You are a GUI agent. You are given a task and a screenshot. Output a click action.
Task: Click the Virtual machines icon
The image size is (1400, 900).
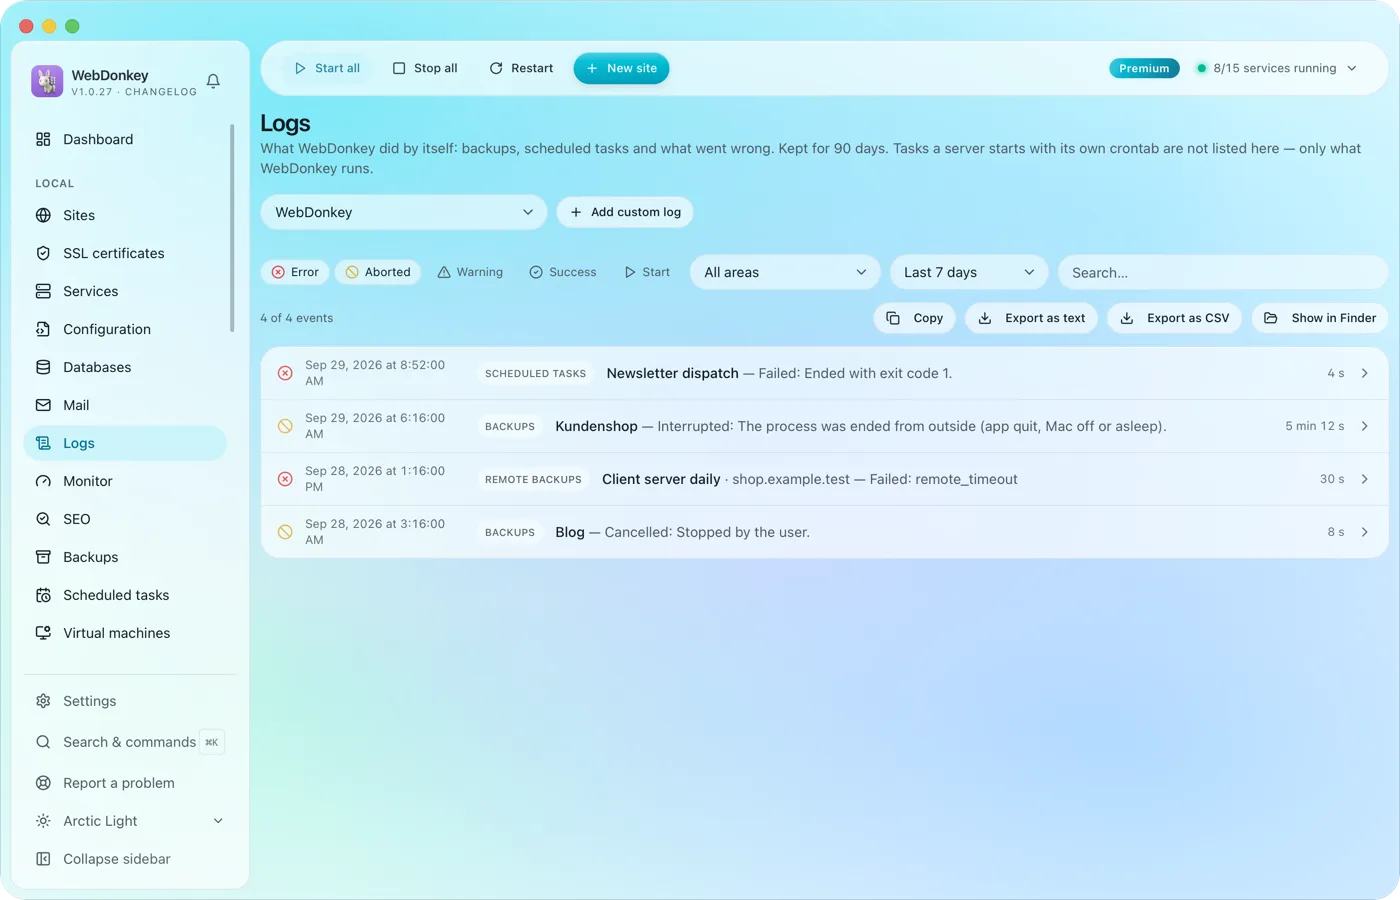click(43, 633)
